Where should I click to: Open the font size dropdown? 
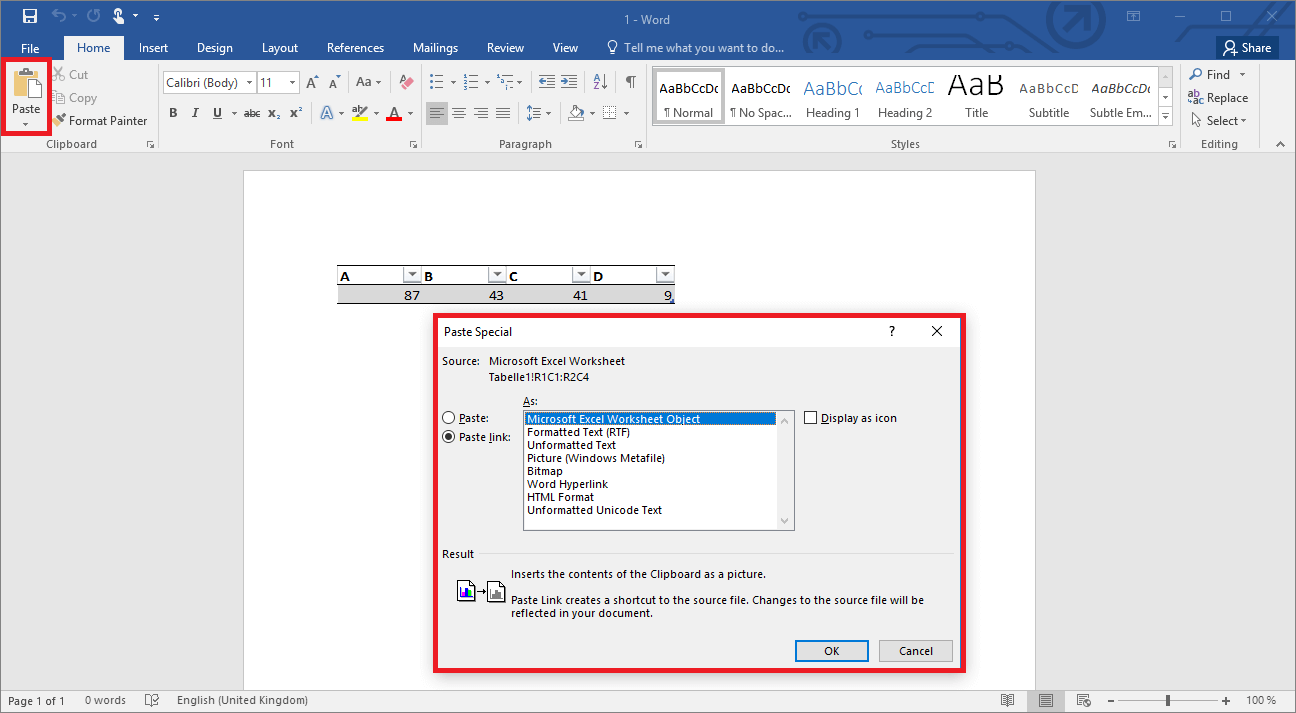tap(292, 83)
